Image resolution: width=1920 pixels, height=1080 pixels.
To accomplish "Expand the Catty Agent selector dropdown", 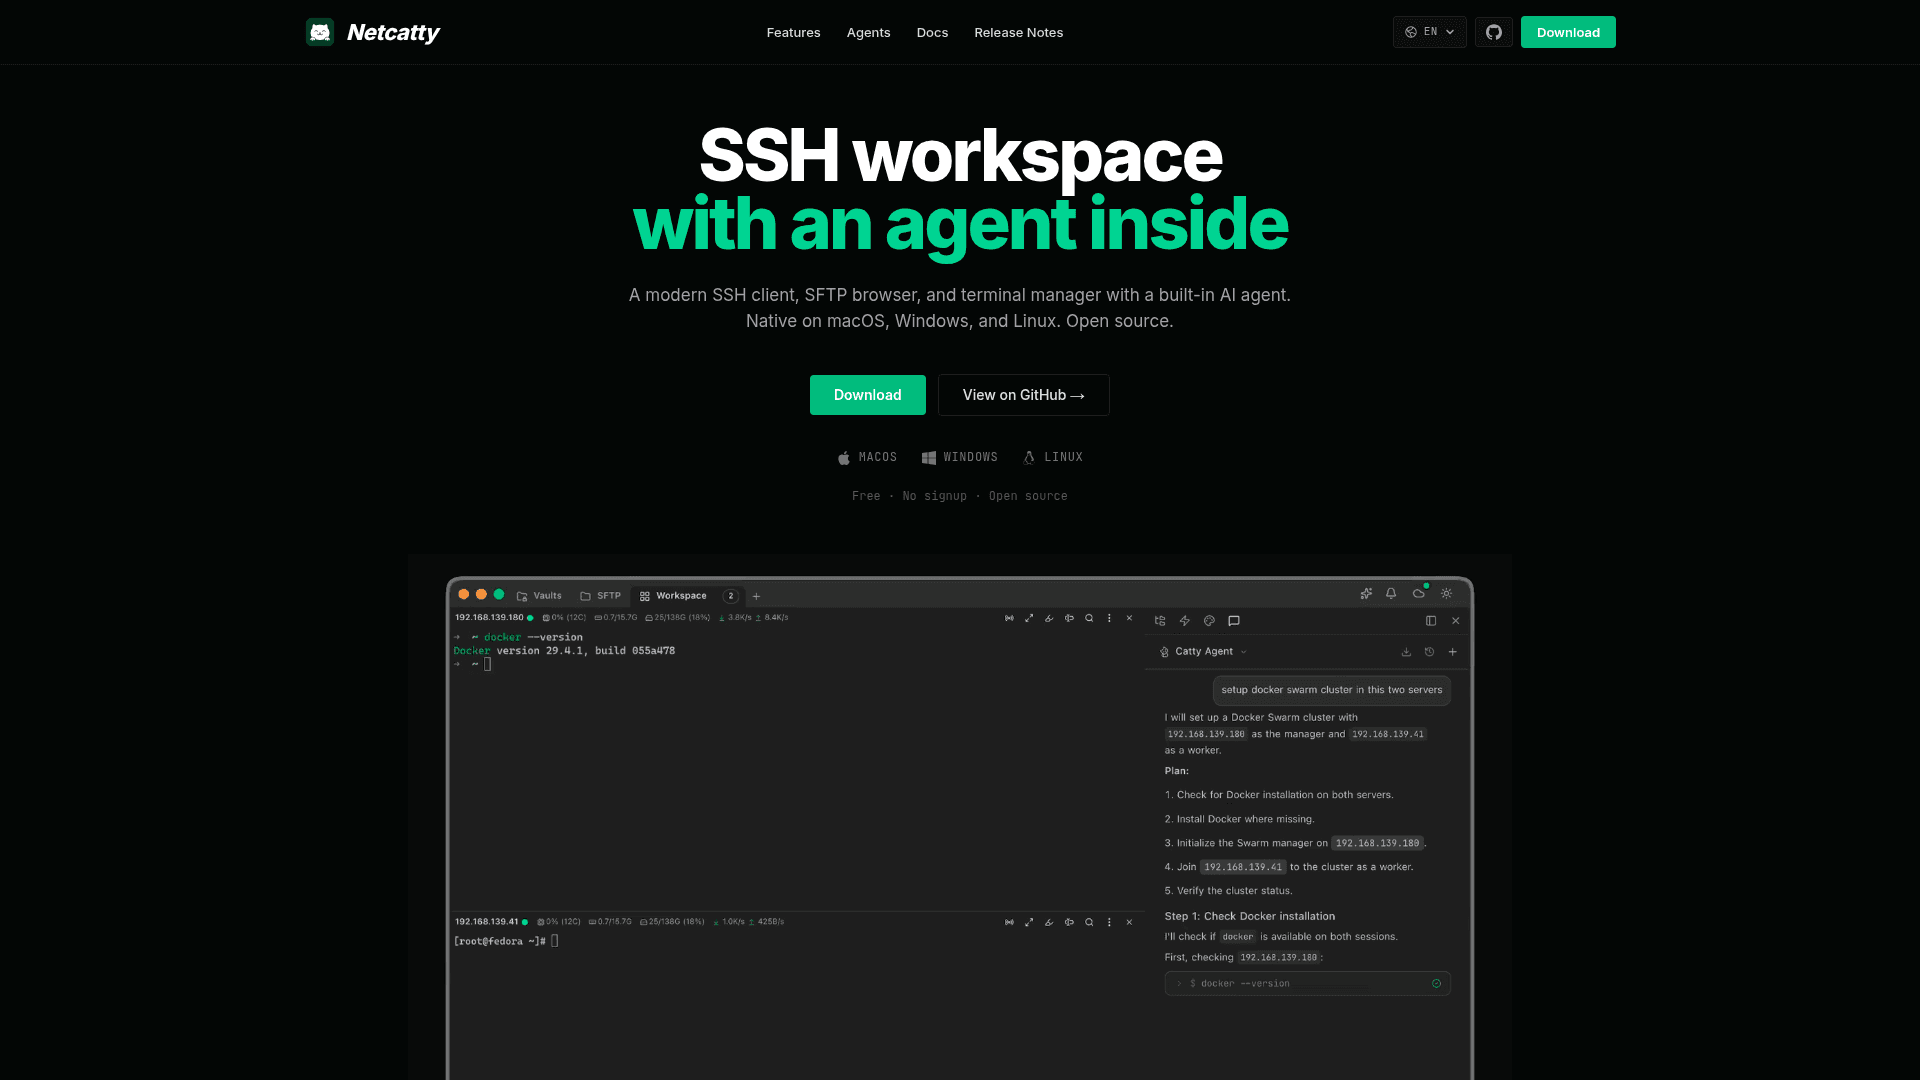I will [x=1204, y=652].
